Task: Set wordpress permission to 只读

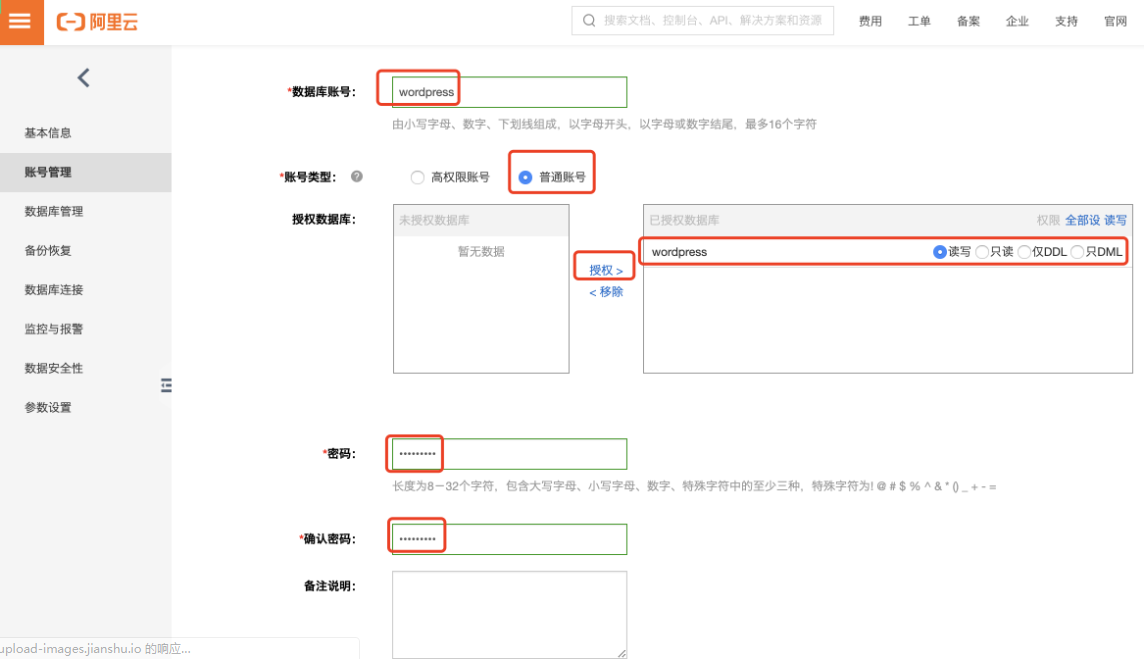Action: [x=983, y=251]
